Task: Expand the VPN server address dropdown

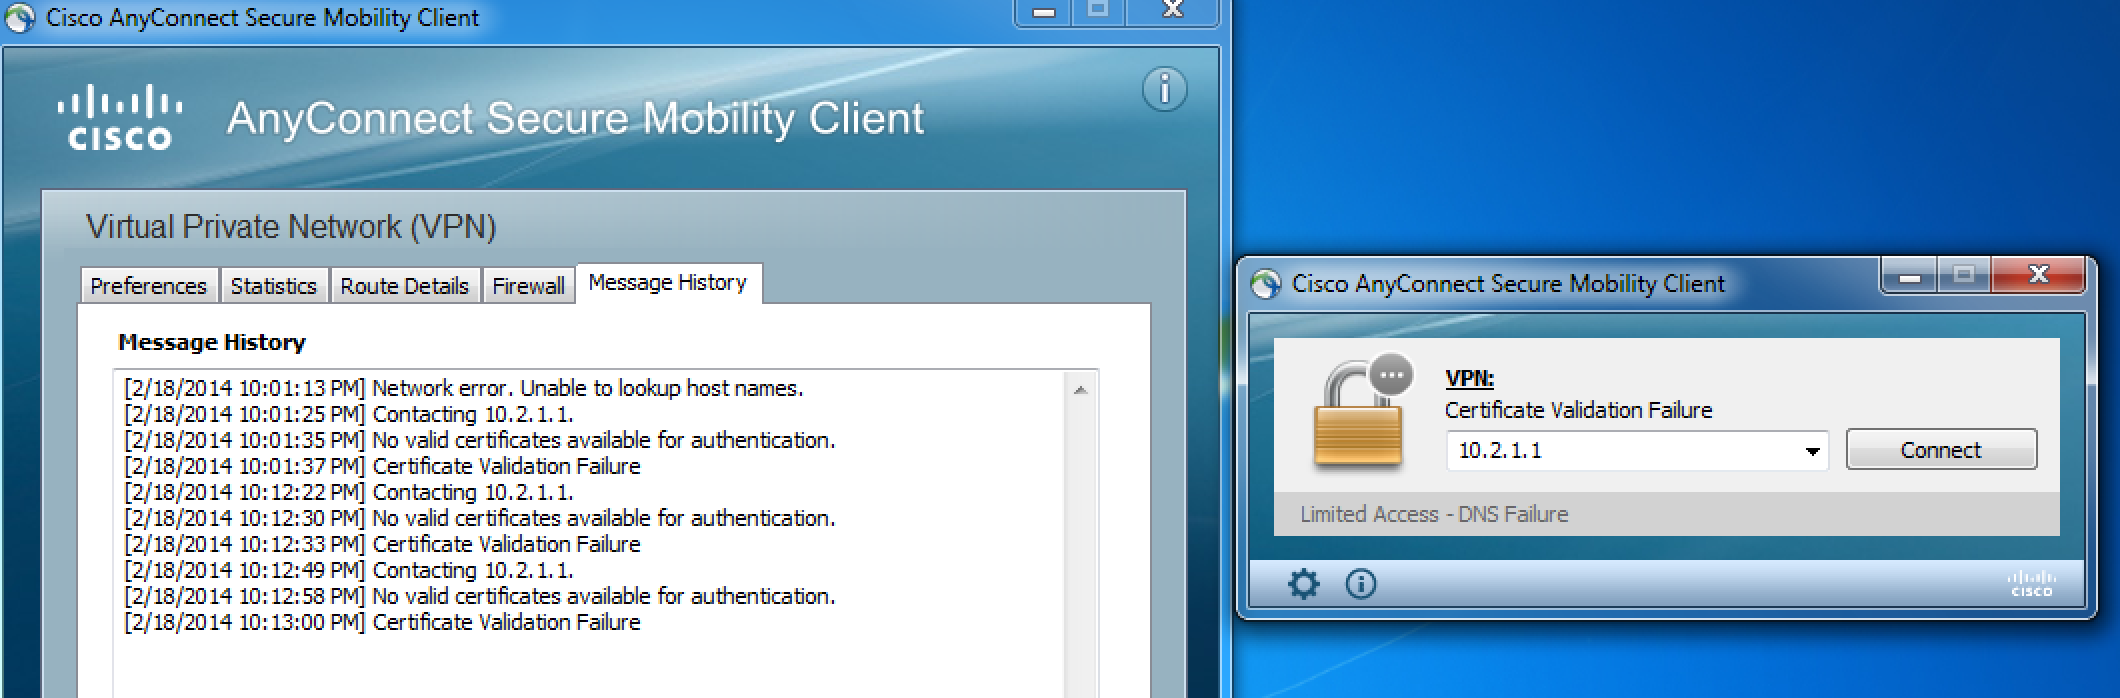Action: click(x=1812, y=451)
